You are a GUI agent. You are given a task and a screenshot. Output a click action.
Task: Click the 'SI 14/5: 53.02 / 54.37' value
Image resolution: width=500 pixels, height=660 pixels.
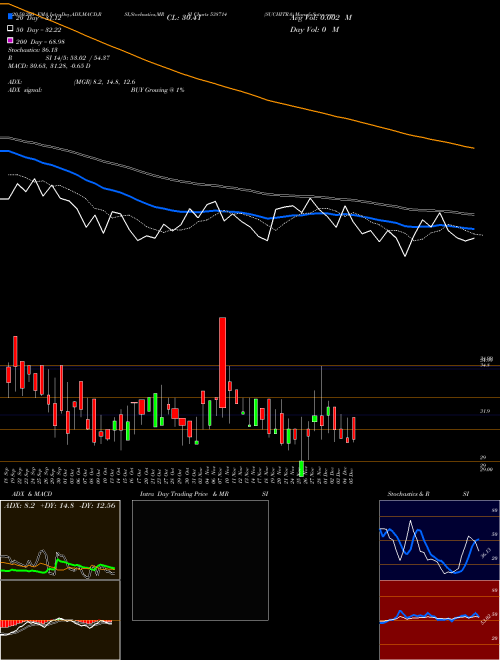(78, 58)
